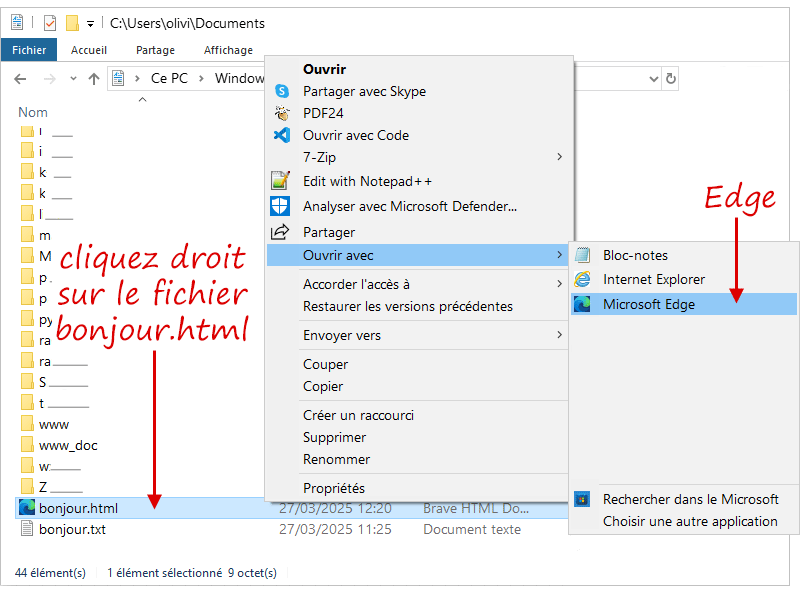
Task: Click the Microsoft Edge icon in submenu
Action: [x=582, y=304]
